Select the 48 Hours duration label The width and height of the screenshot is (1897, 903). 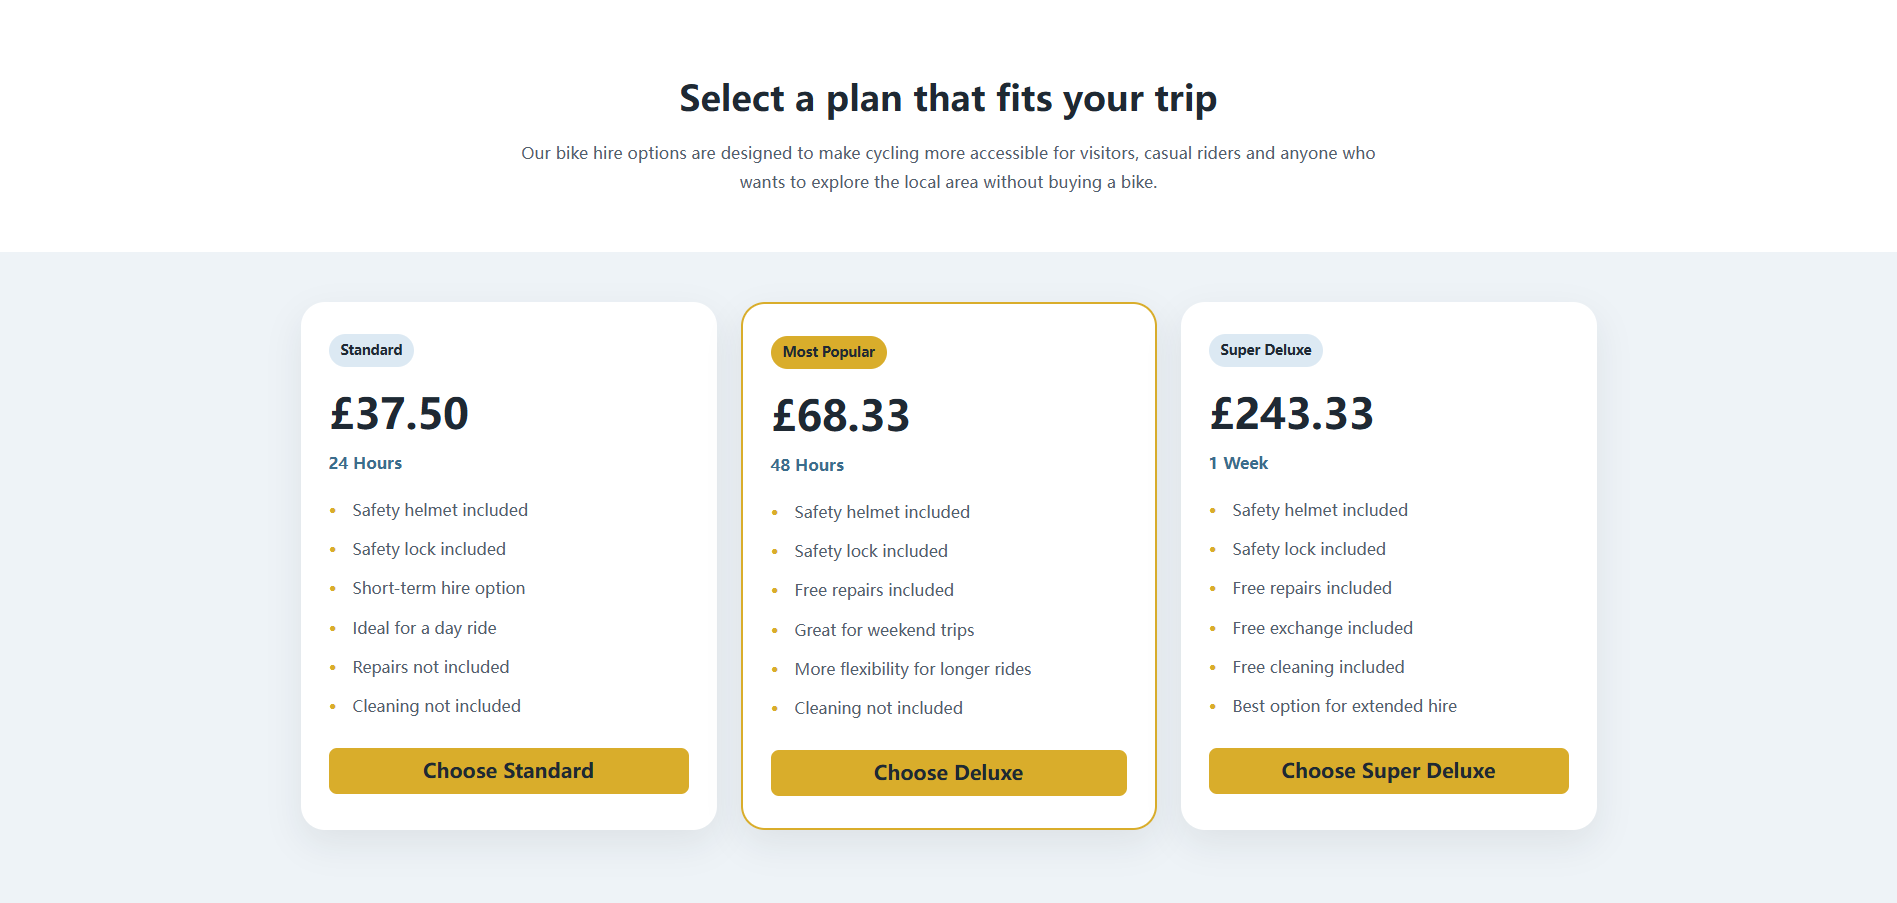807,465
